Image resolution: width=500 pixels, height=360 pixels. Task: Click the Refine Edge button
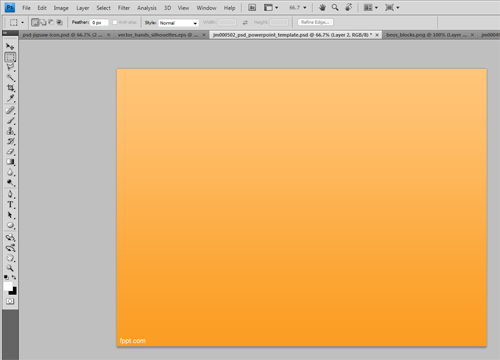[x=315, y=22]
